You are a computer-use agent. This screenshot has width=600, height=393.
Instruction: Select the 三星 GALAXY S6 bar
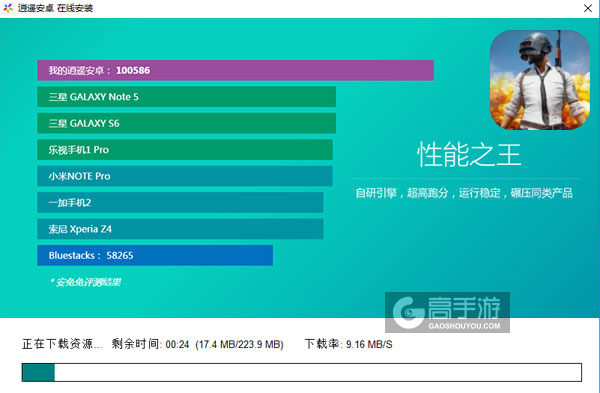(x=186, y=123)
